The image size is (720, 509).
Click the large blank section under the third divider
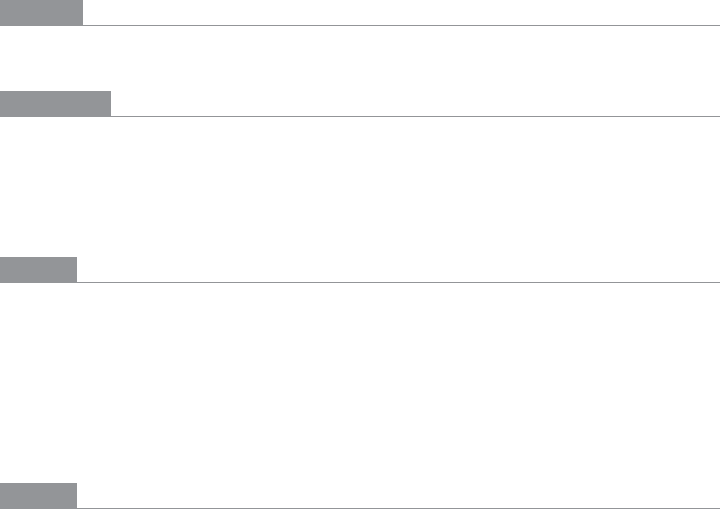(x=360, y=383)
